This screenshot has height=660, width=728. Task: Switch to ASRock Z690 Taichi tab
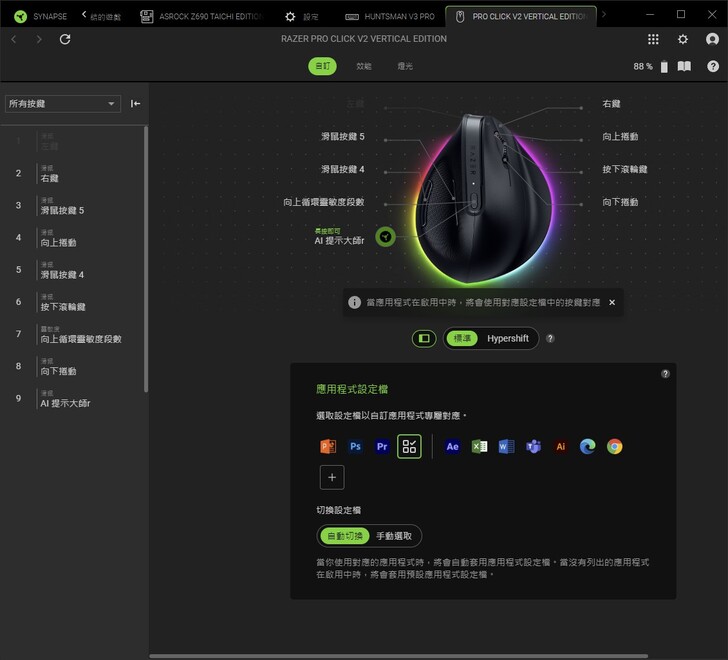point(202,17)
